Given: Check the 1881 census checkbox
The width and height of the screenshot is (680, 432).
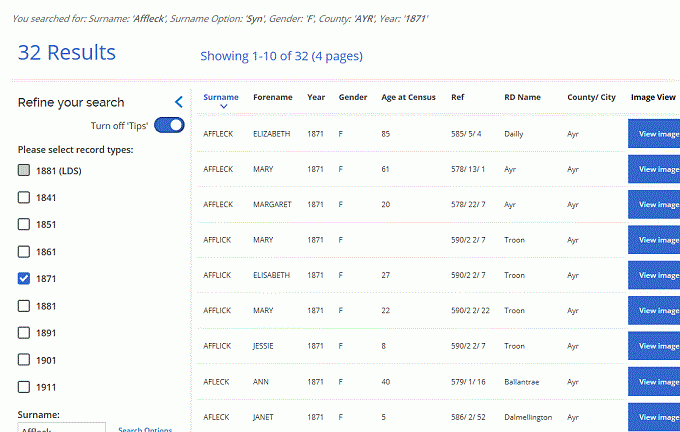Looking at the screenshot, I should tap(24, 306).
